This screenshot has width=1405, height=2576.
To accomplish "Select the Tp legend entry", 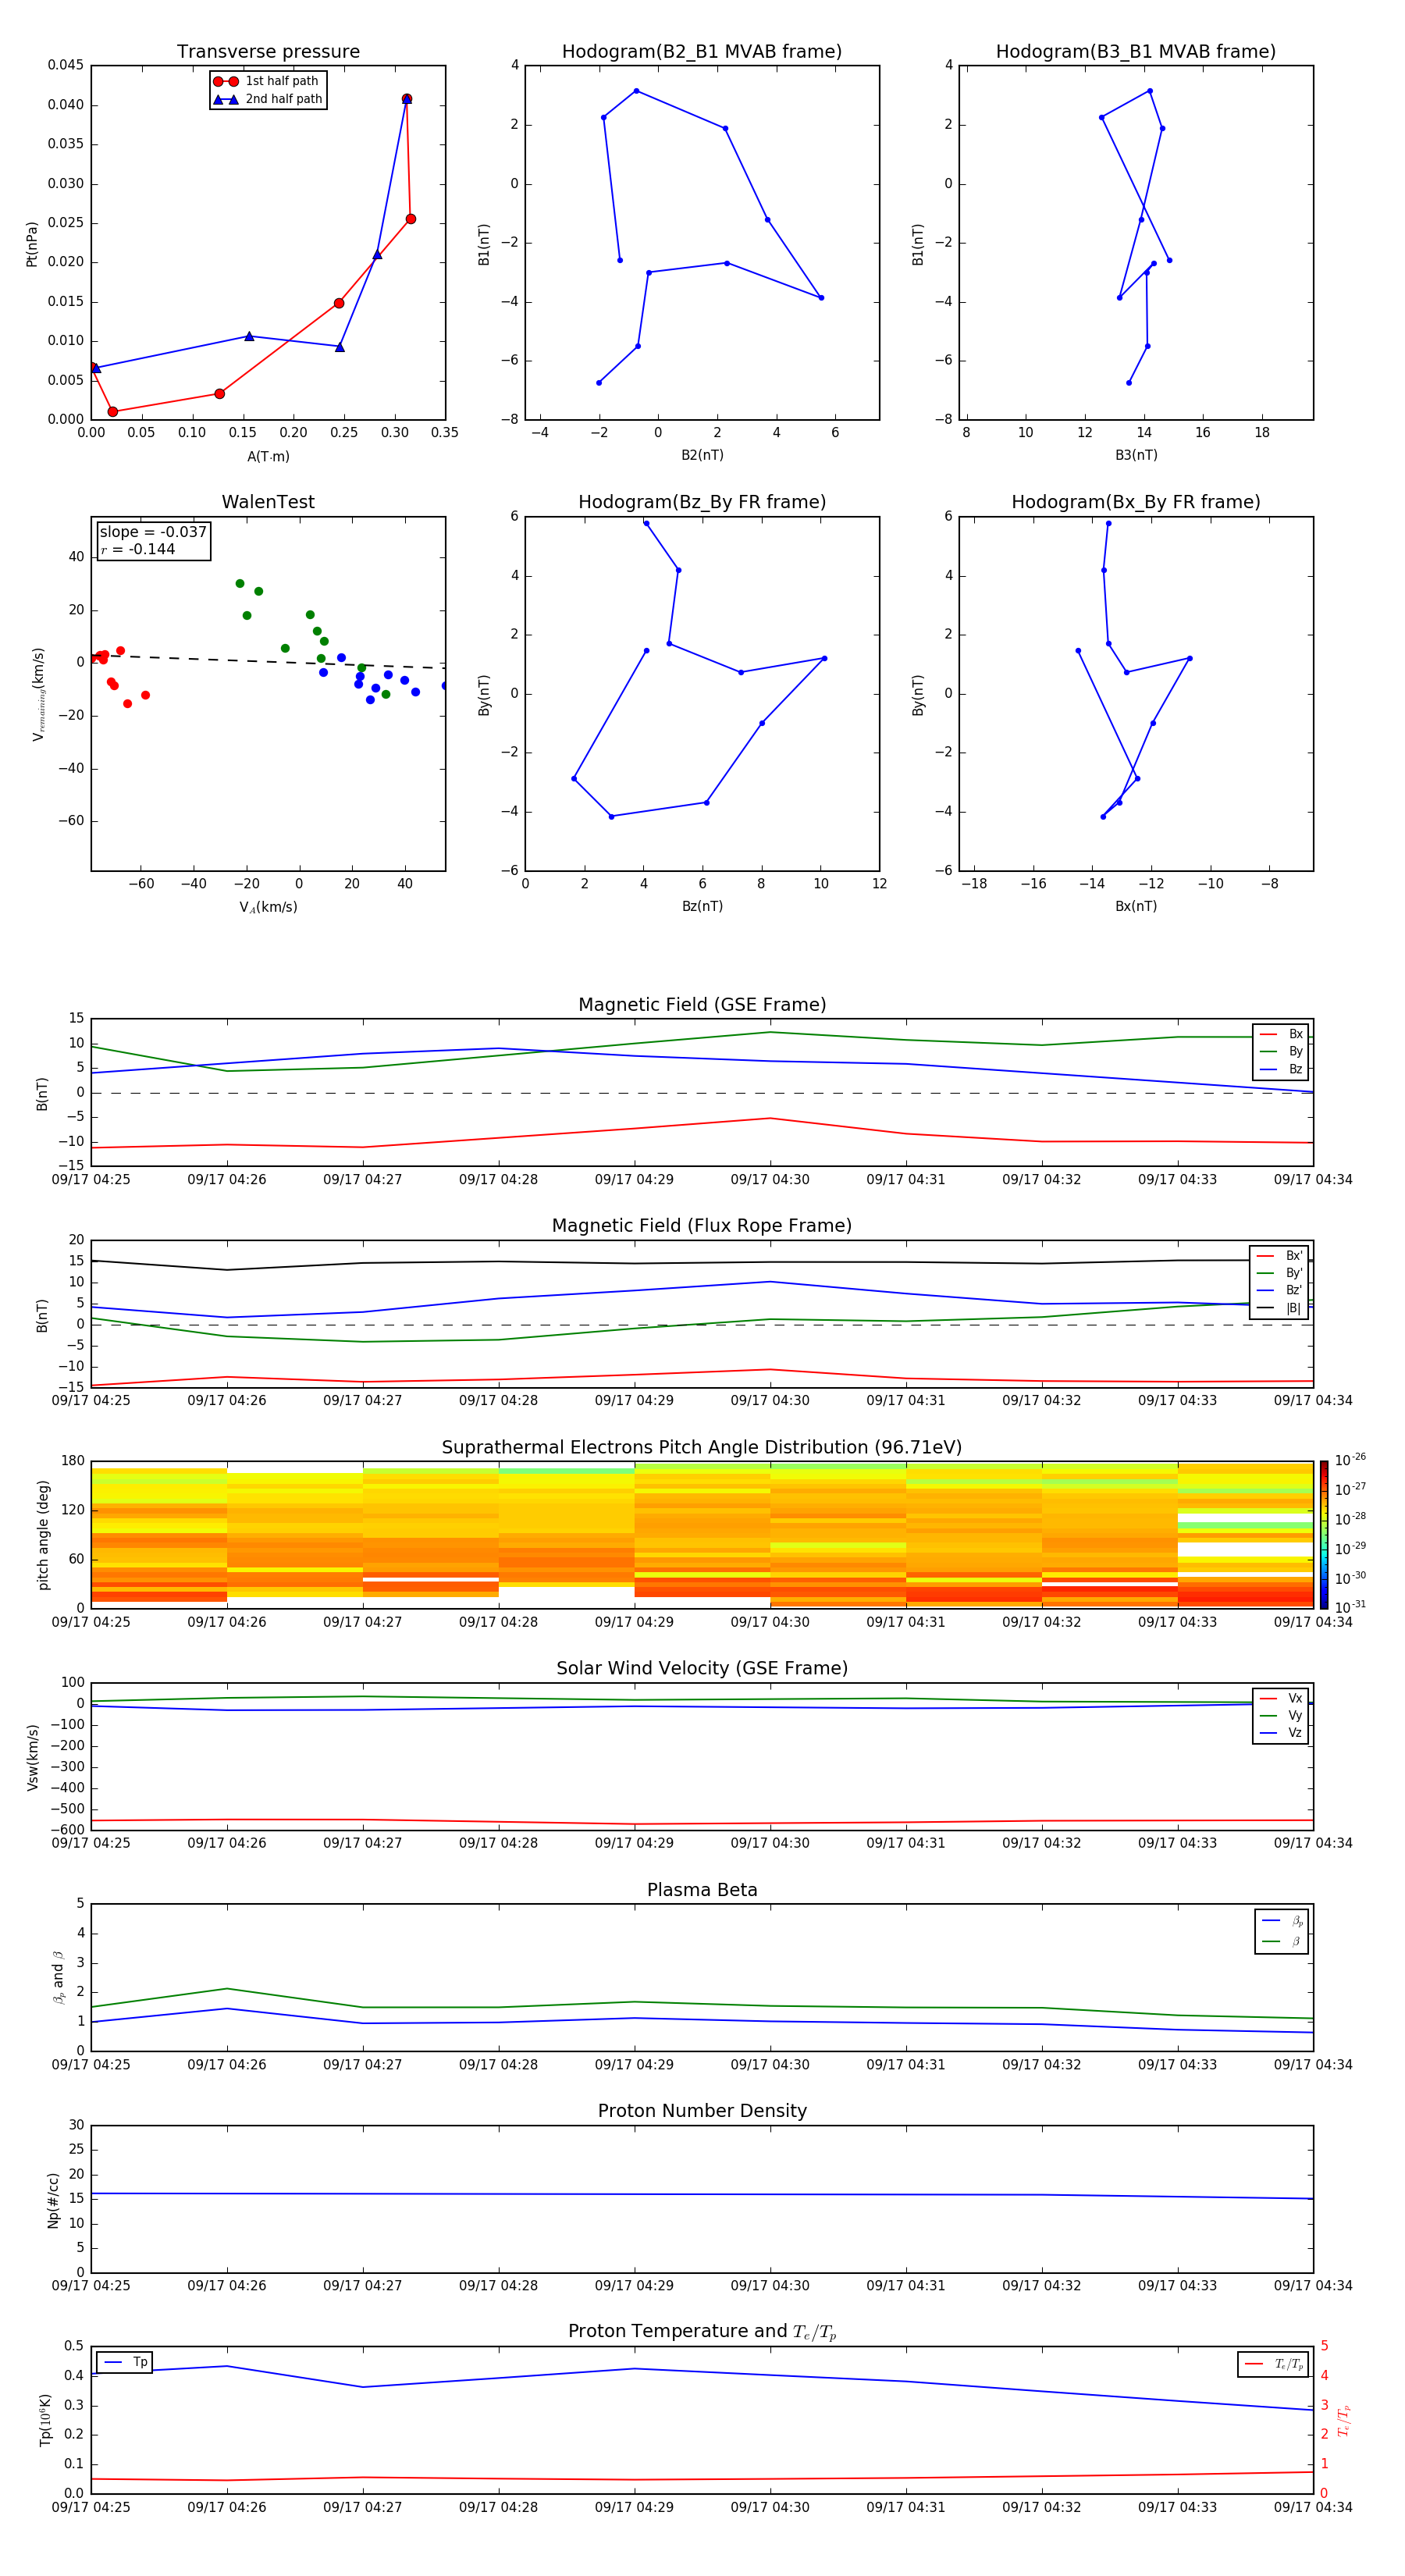I will 124,2362.
